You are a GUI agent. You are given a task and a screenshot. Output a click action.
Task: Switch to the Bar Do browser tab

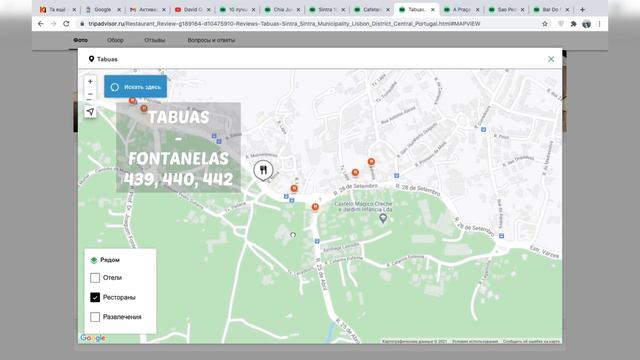[551, 9]
